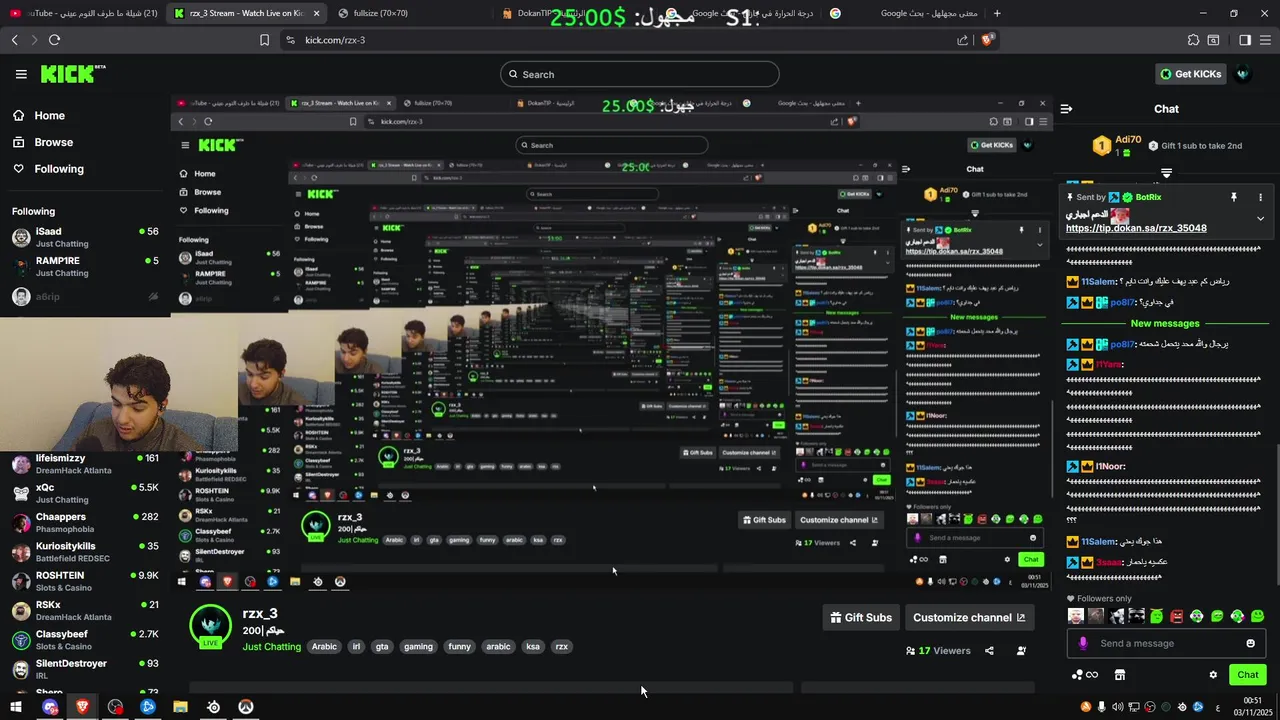Viewport: 1280px width, 720px height.
Task: Open xQc channel in the sidebar
Action: (x=85, y=493)
